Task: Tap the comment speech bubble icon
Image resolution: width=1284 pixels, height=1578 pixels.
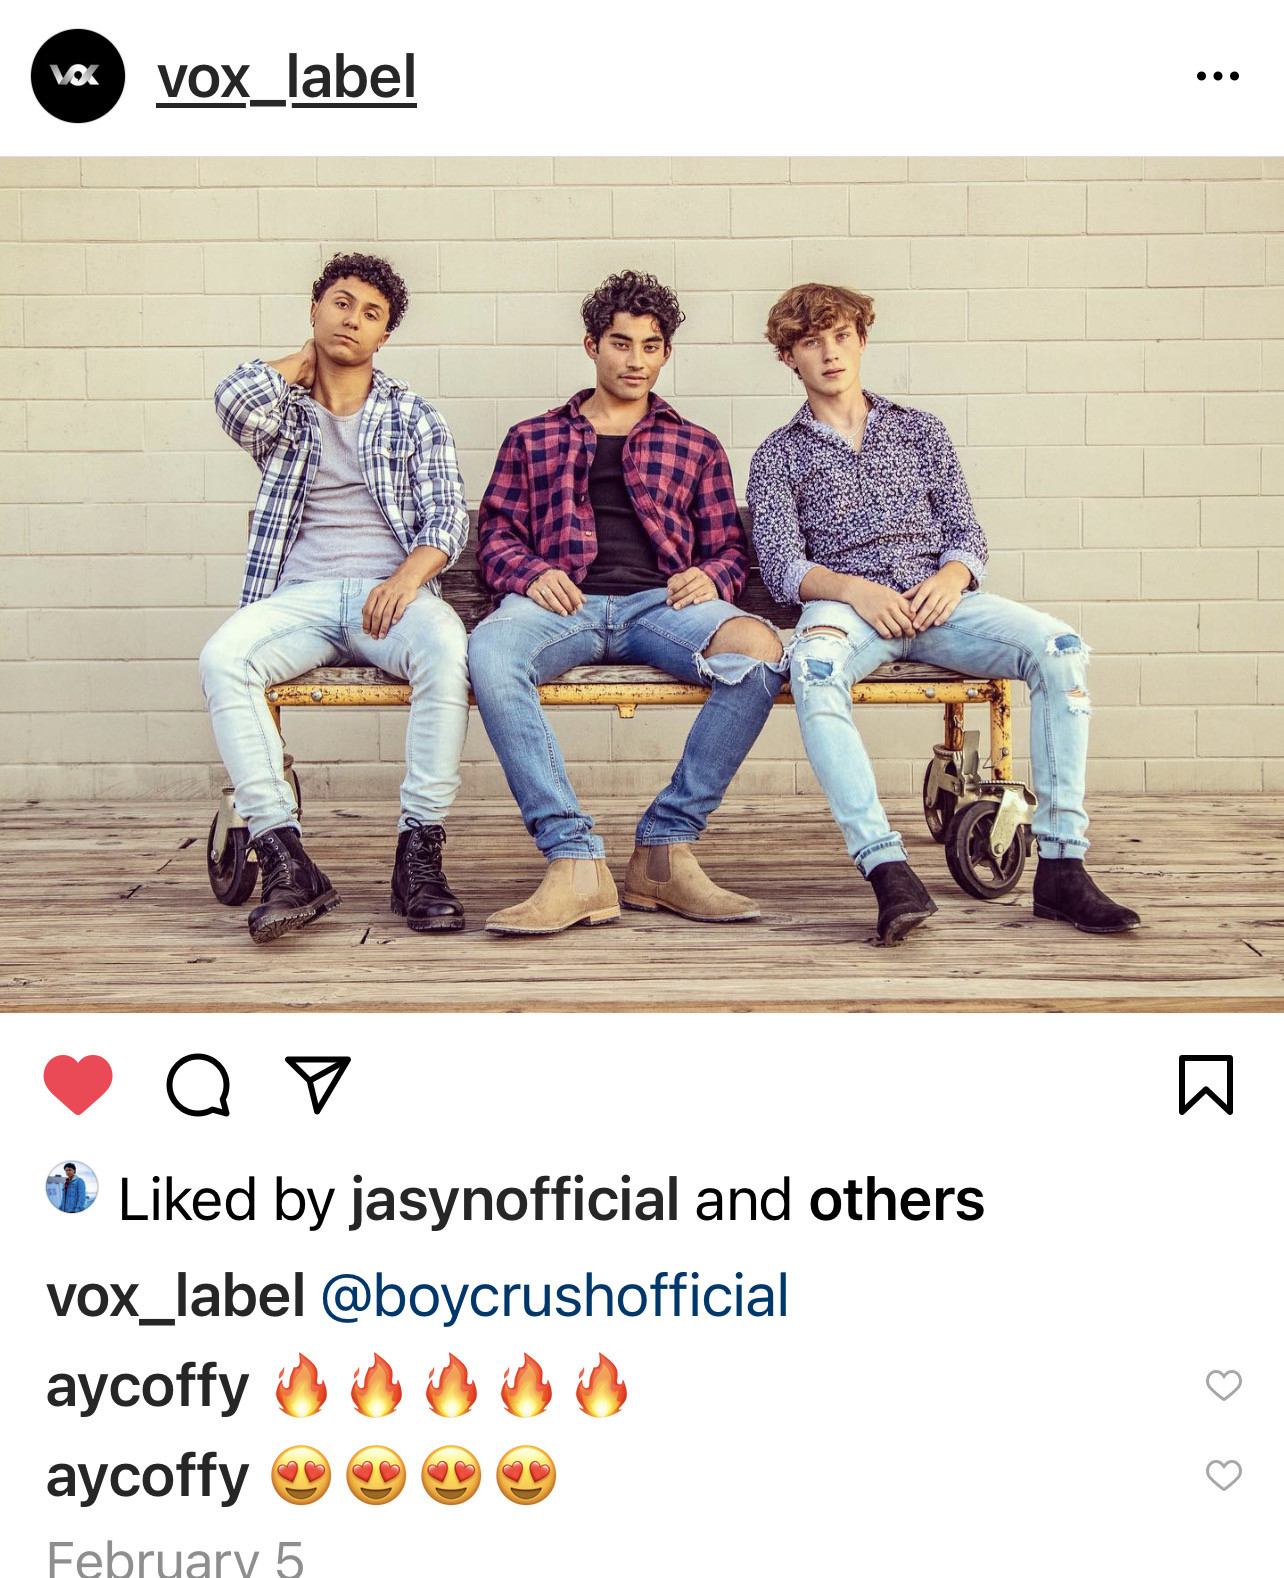Action: [198, 1085]
